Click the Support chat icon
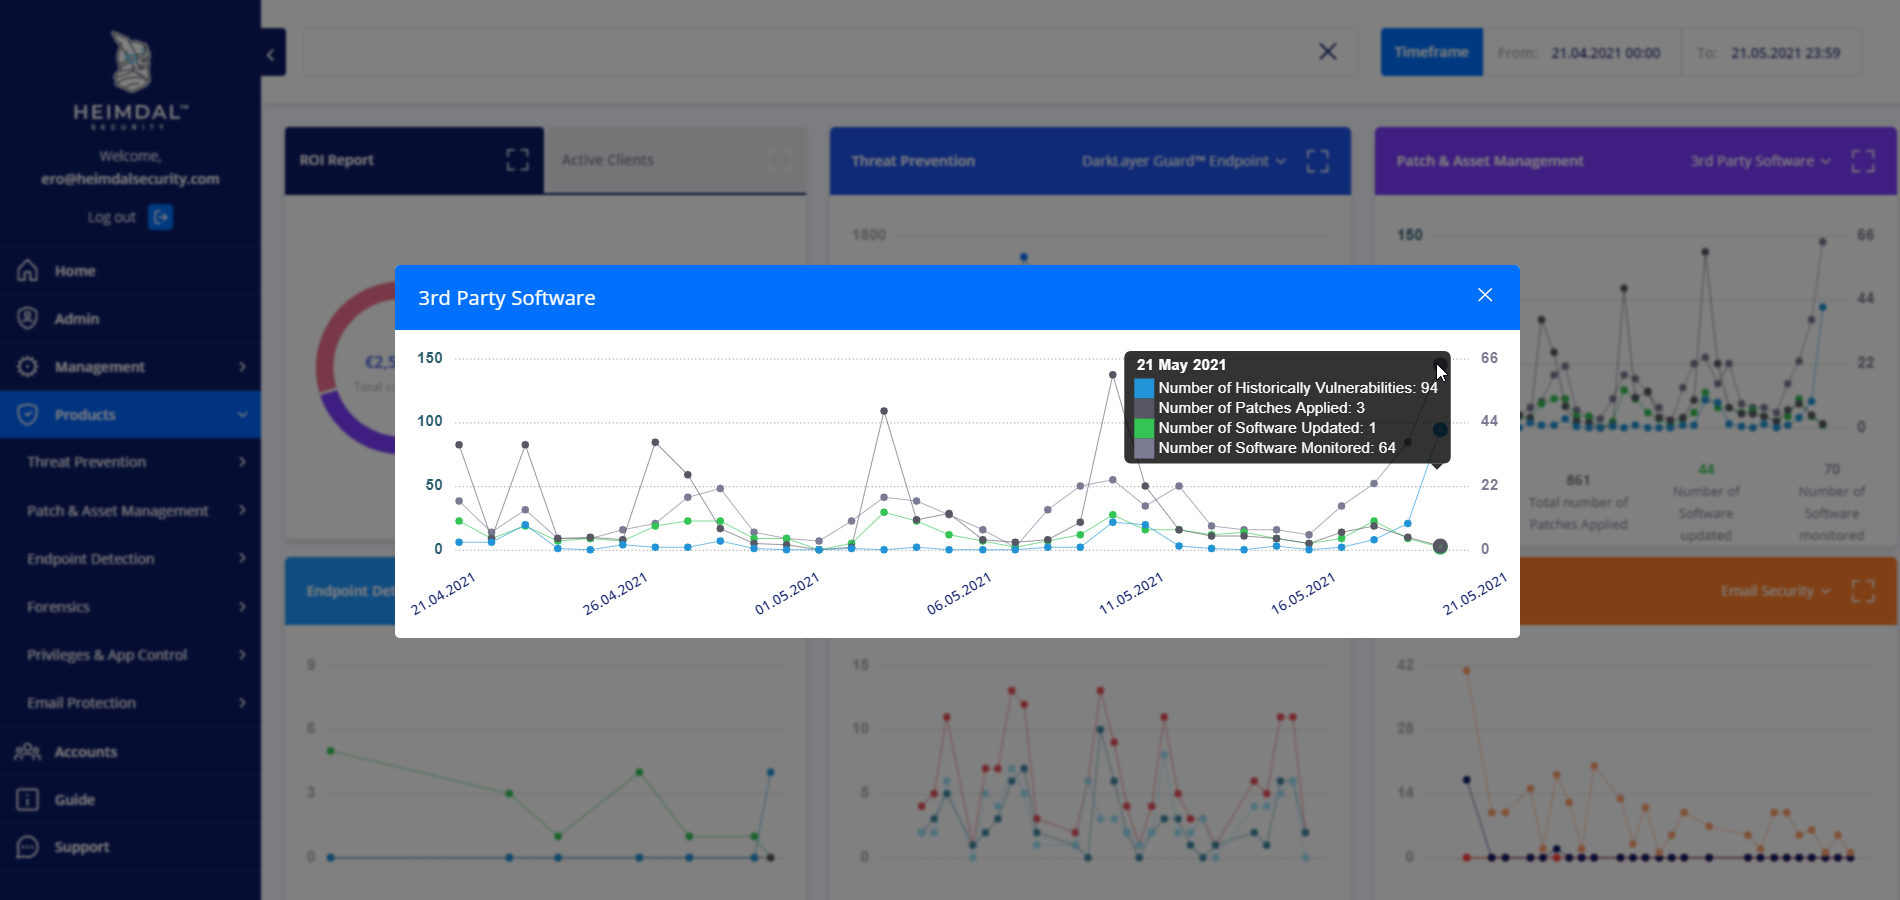1900x900 pixels. click(28, 847)
